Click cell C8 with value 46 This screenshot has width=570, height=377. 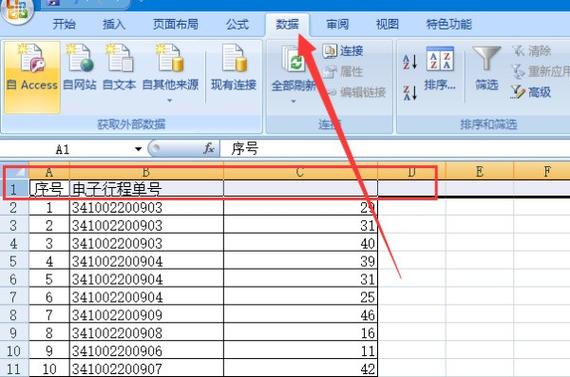(300, 315)
